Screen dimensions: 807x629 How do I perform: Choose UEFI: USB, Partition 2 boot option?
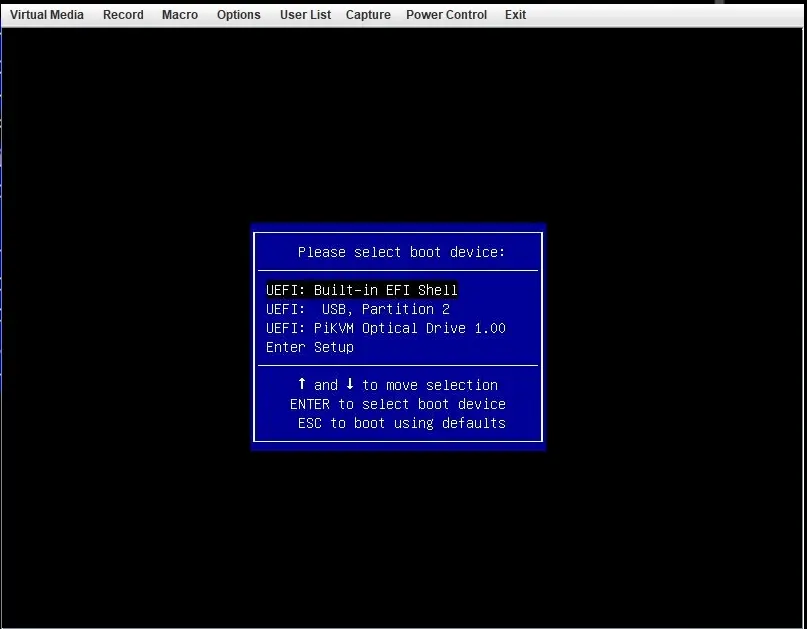tap(358, 309)
